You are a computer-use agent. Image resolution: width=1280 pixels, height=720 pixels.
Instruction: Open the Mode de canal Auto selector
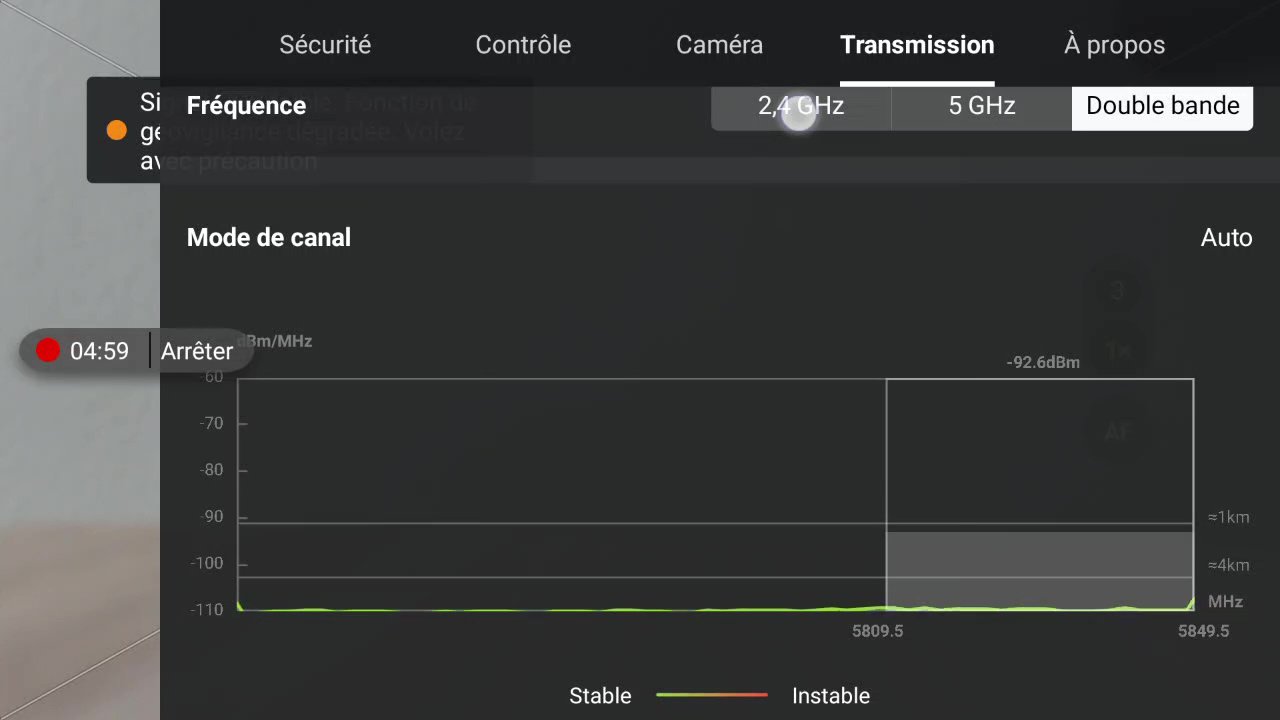point(1226,238)
